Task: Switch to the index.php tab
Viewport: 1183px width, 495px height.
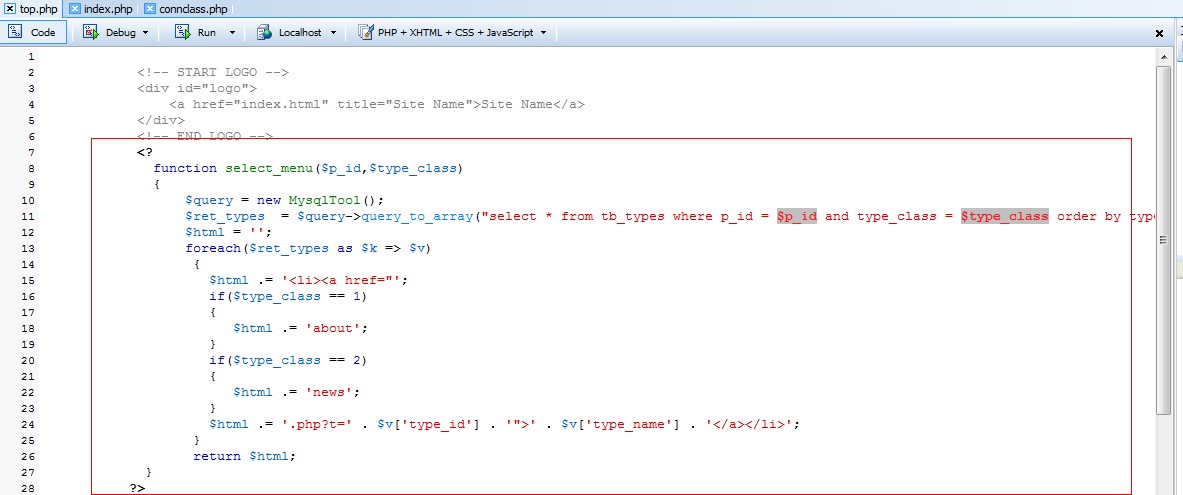Action: point(110,9)
